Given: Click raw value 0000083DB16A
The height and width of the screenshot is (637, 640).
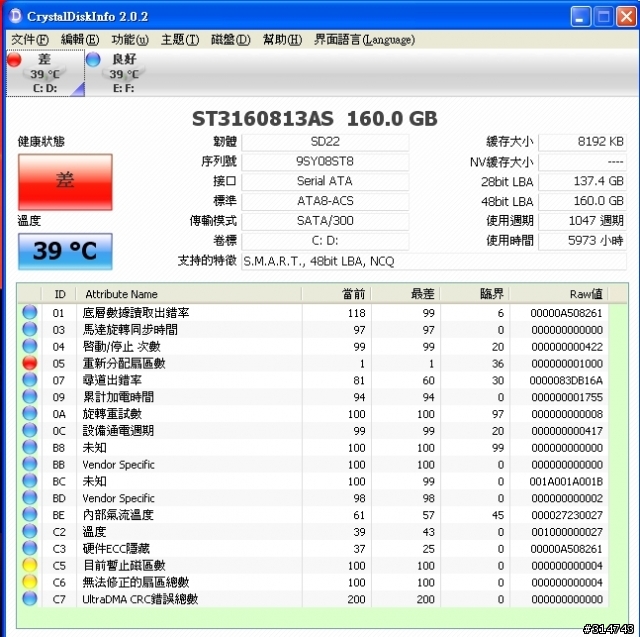Looking at the screenshot, I should (566, 380).
